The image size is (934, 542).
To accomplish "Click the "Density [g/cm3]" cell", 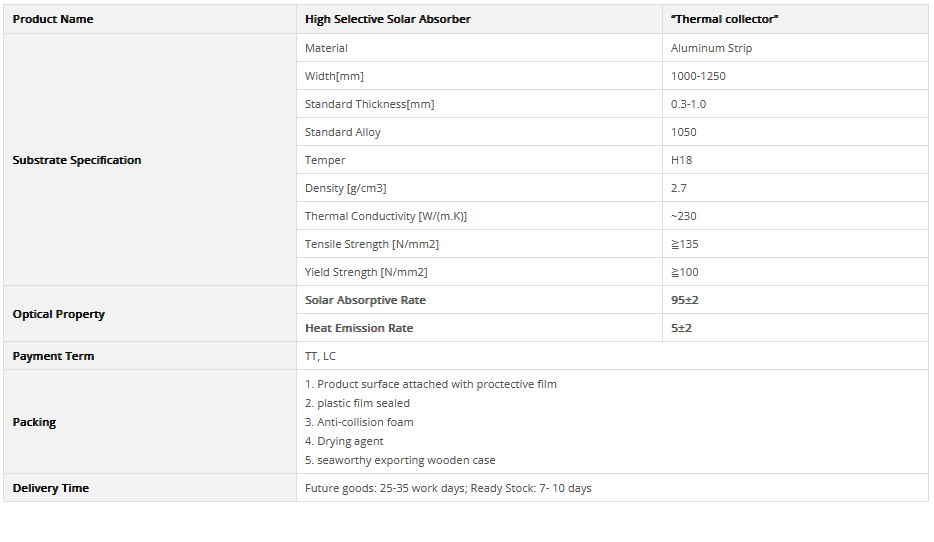I will click(345, 188).
